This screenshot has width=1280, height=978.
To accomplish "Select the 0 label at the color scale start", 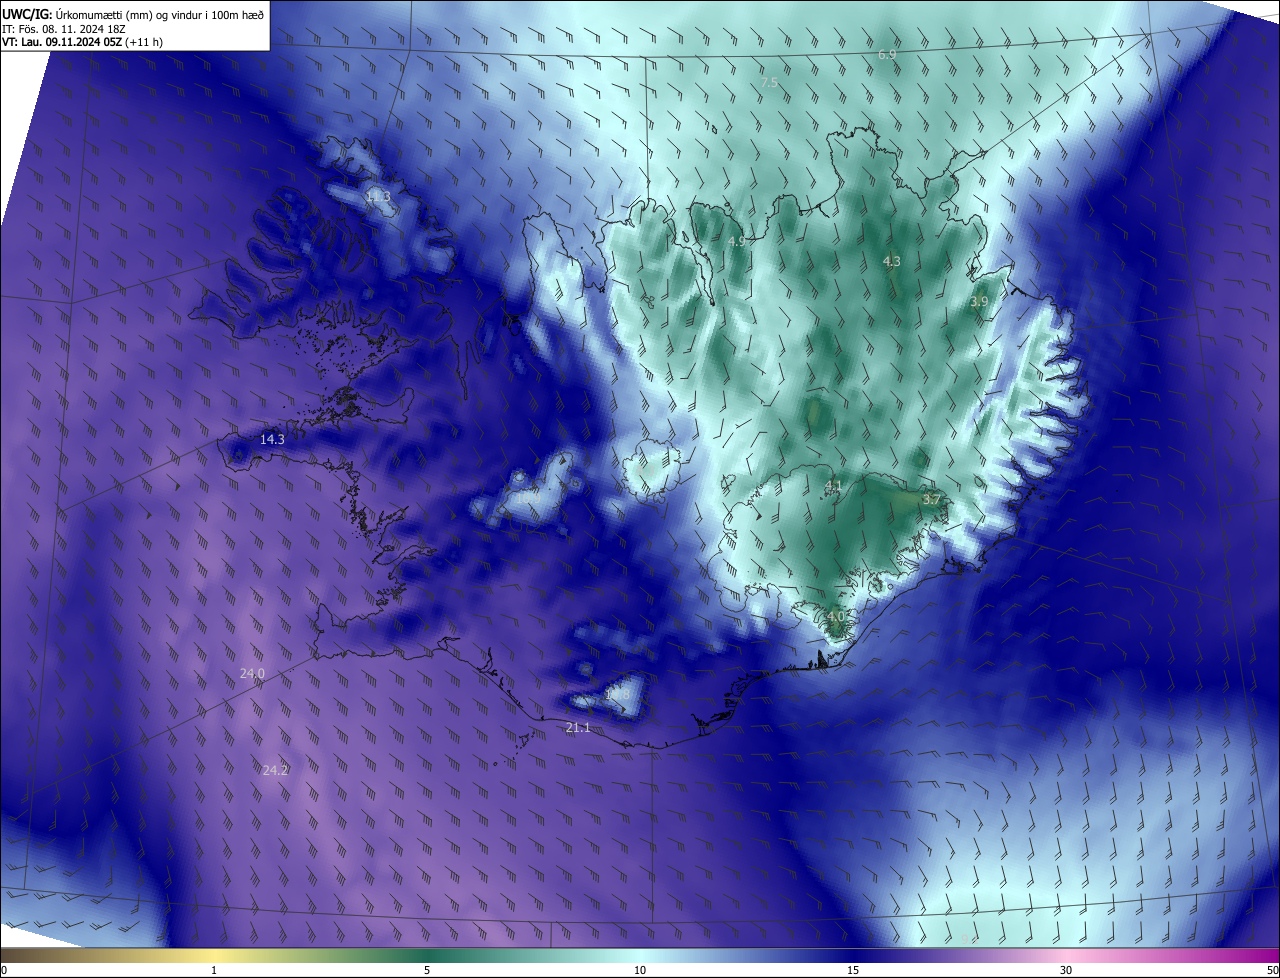I will [x=4, y=970].
